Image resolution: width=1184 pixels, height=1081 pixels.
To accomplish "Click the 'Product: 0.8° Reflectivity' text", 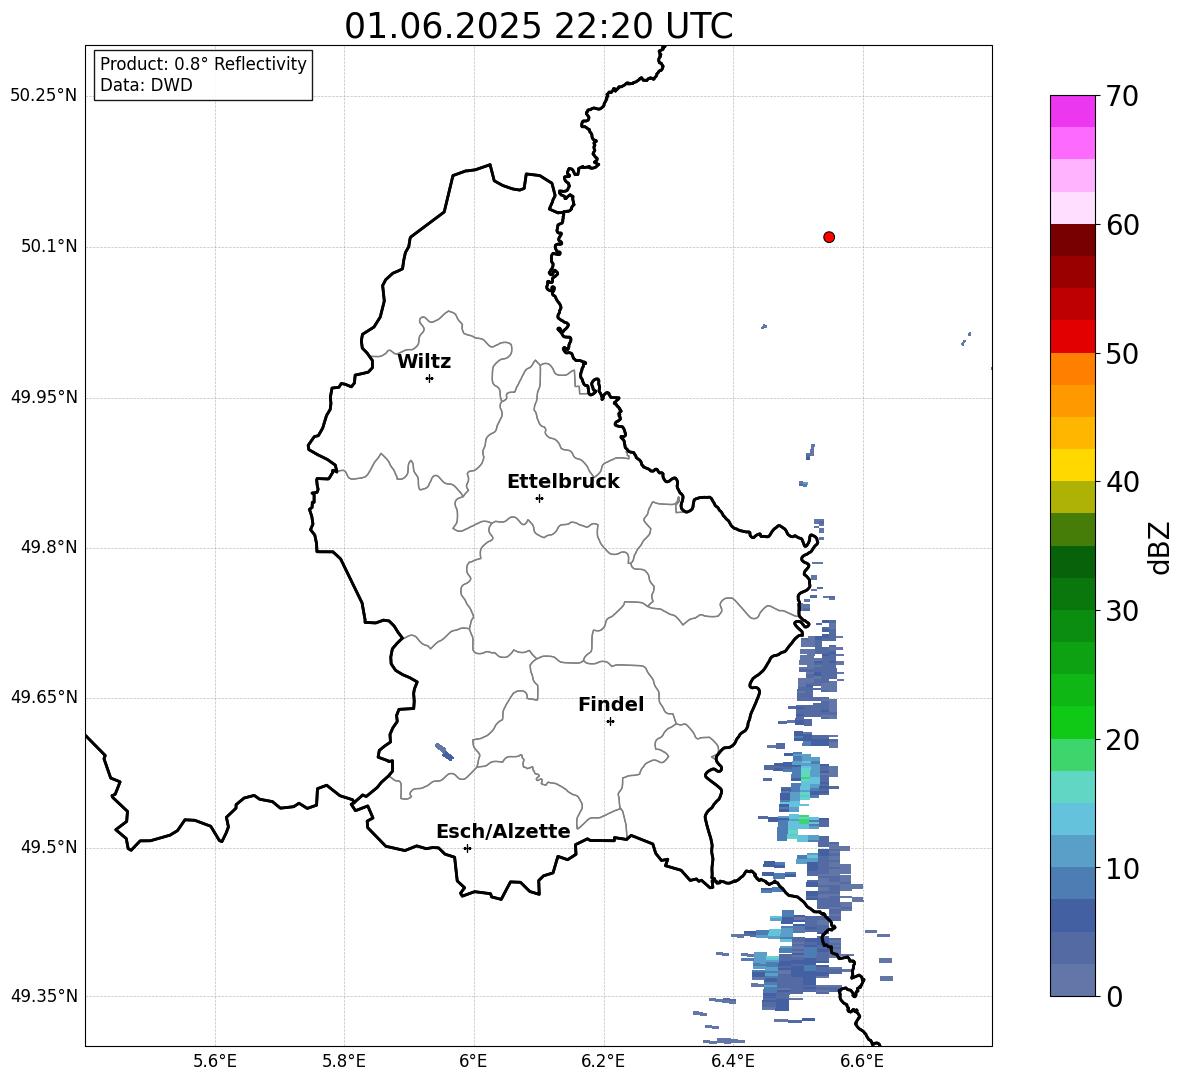I will tap(203, 63).
